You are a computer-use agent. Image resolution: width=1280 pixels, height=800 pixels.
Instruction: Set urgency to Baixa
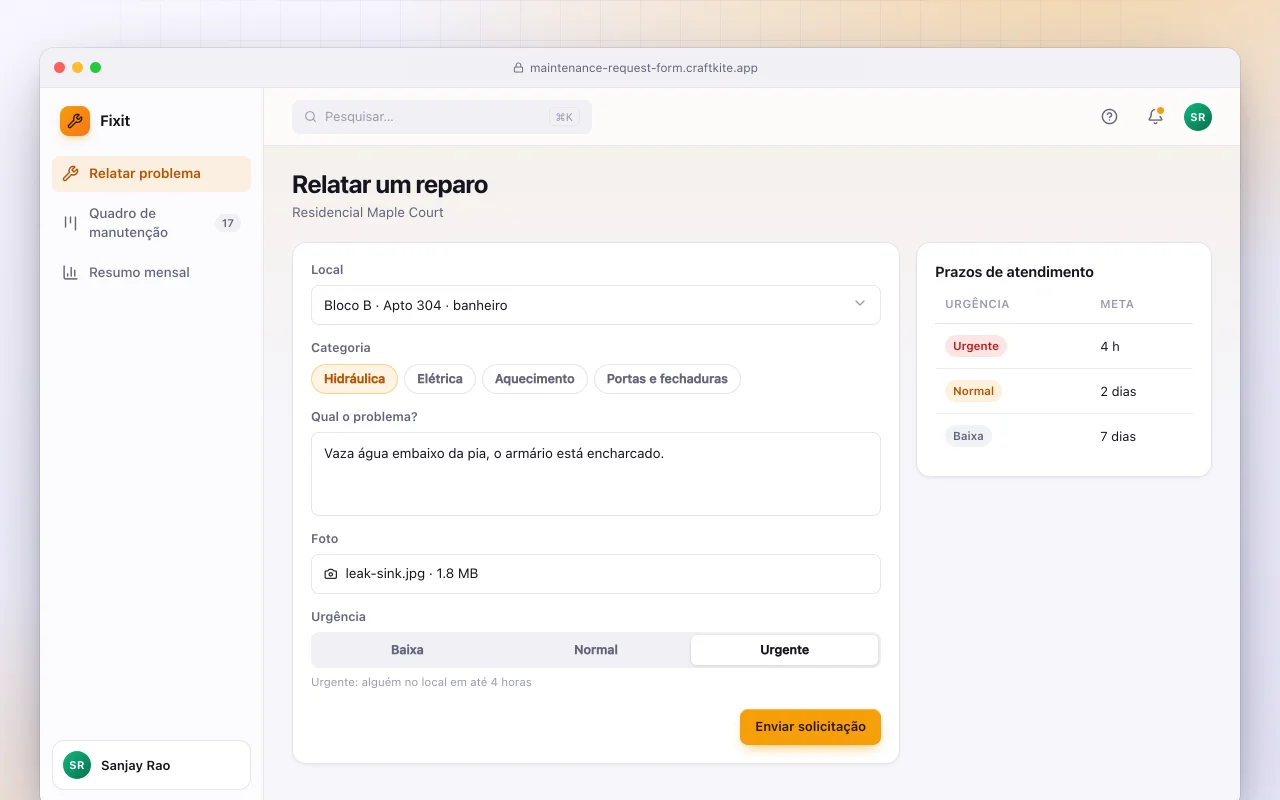(x=407, y=650)
